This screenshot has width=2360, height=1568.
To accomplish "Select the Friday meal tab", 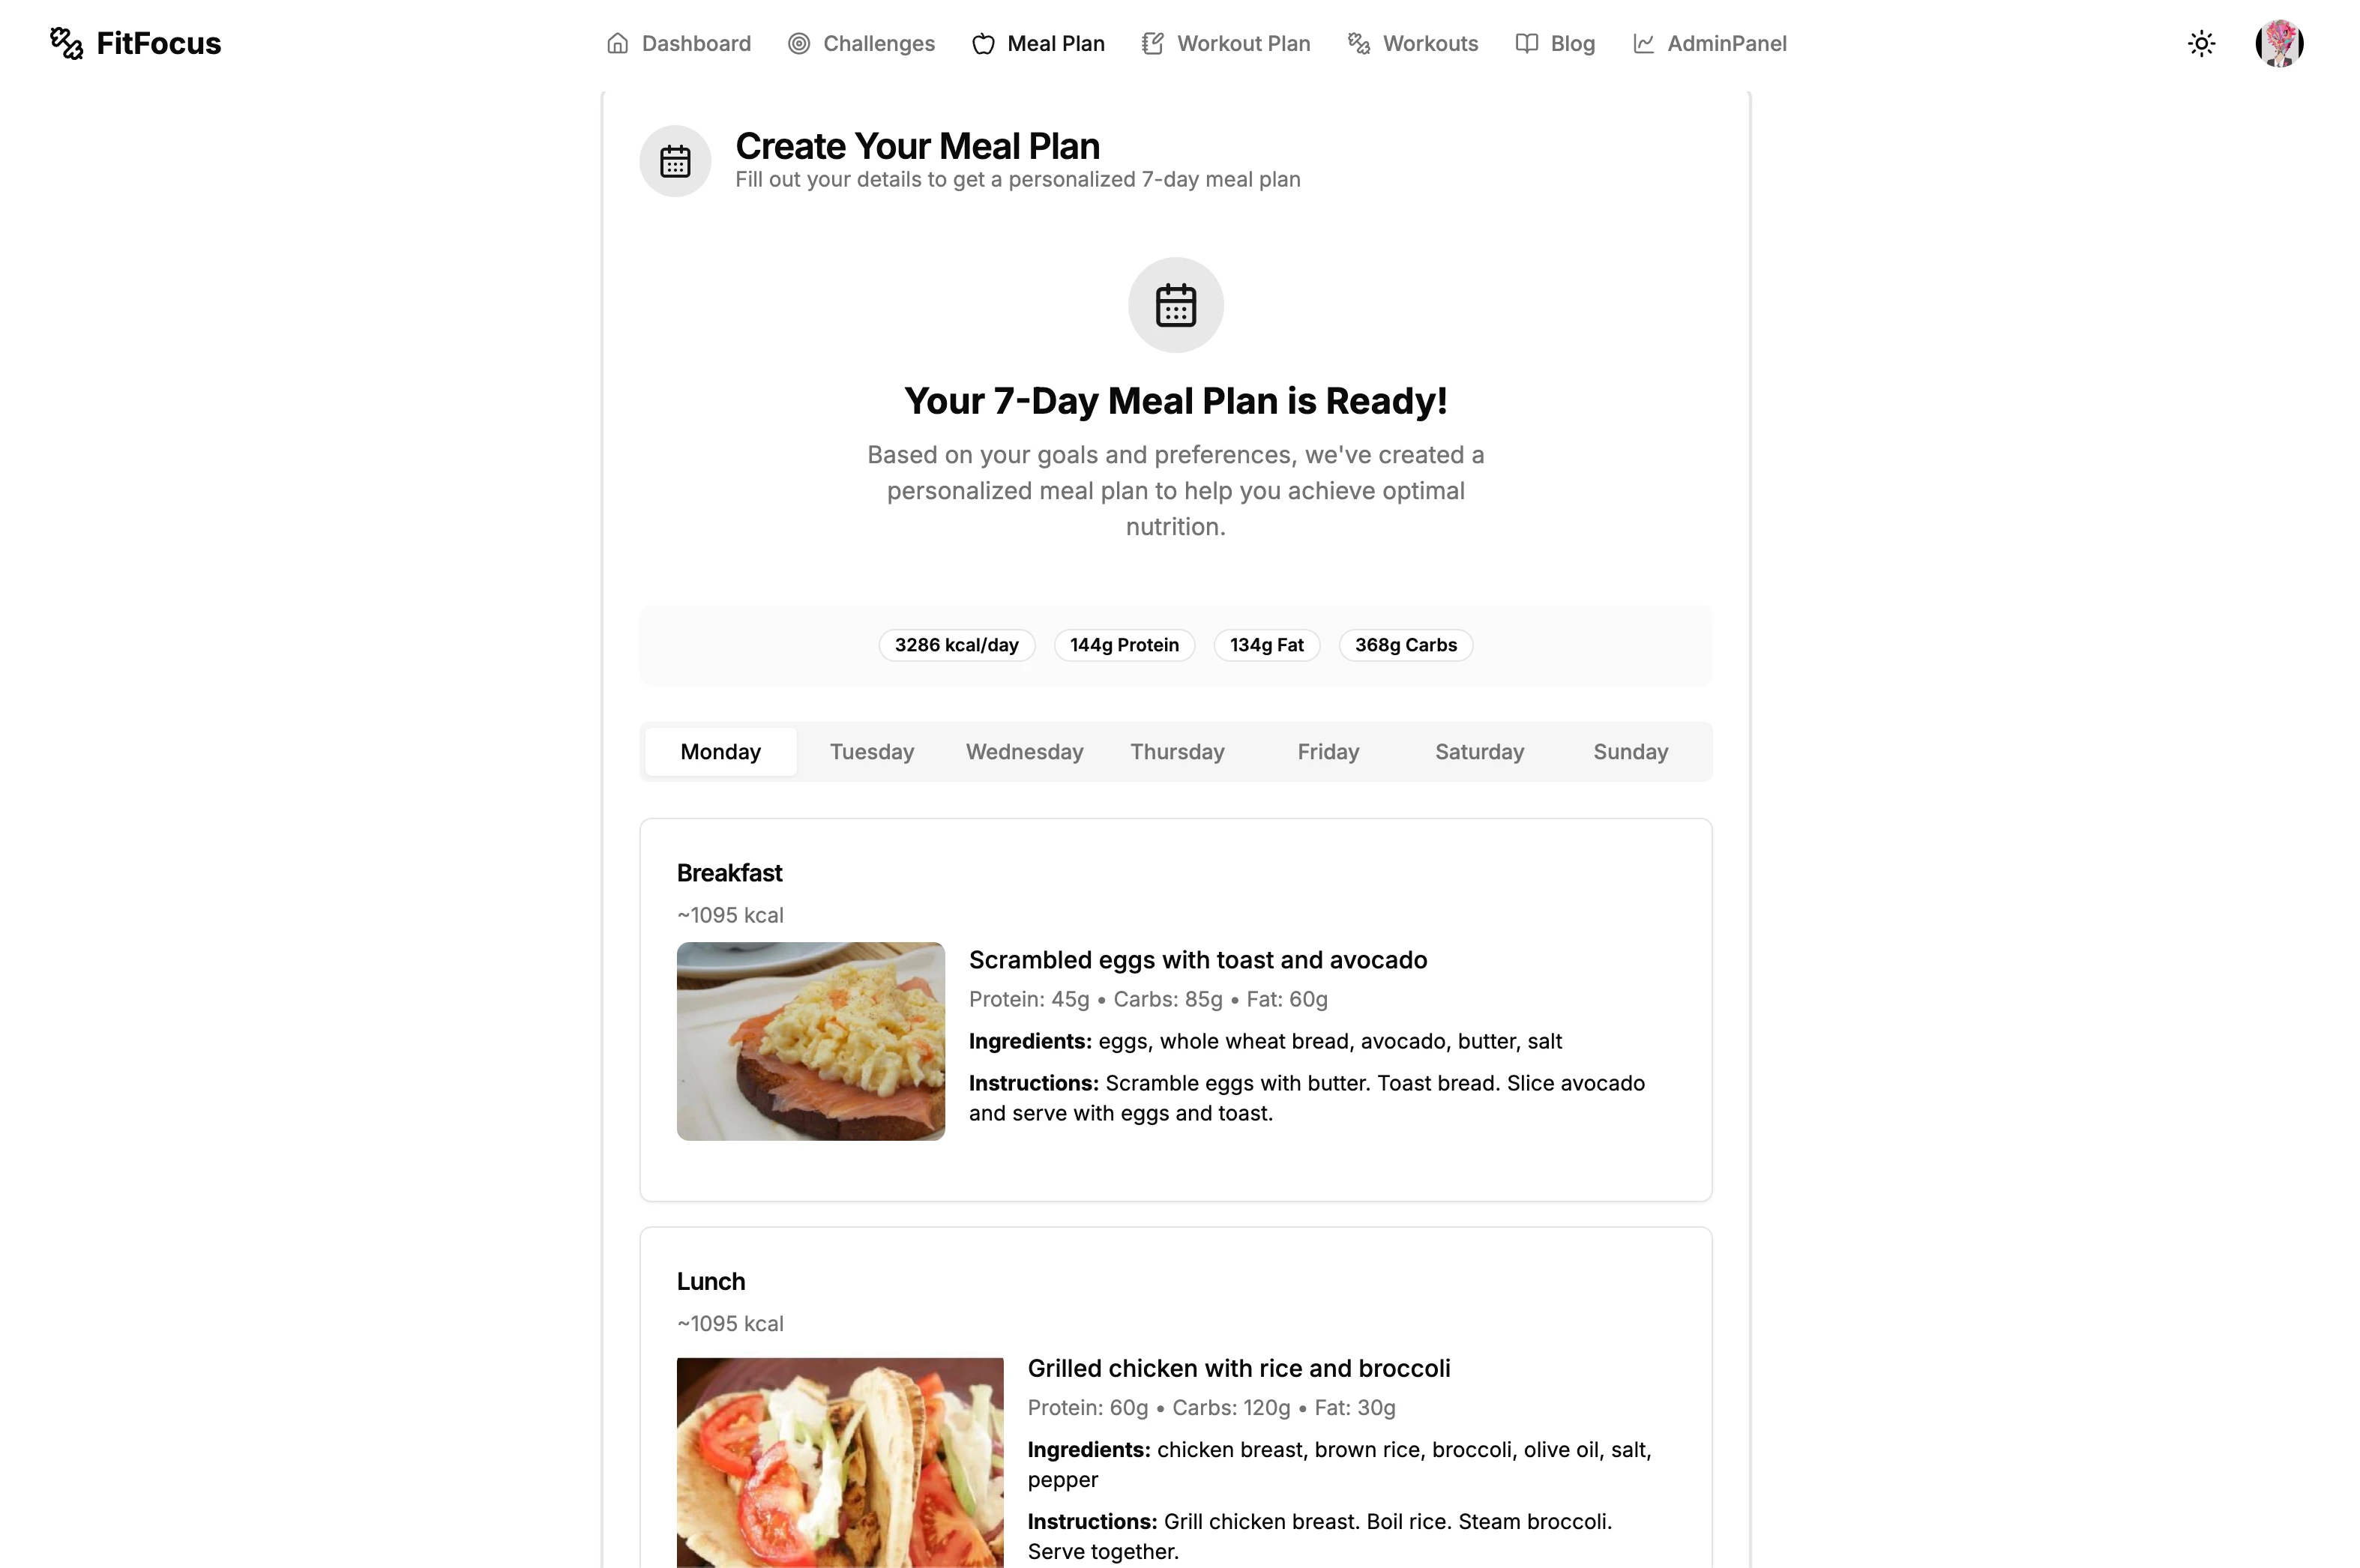I will (x=1328, y=752).
